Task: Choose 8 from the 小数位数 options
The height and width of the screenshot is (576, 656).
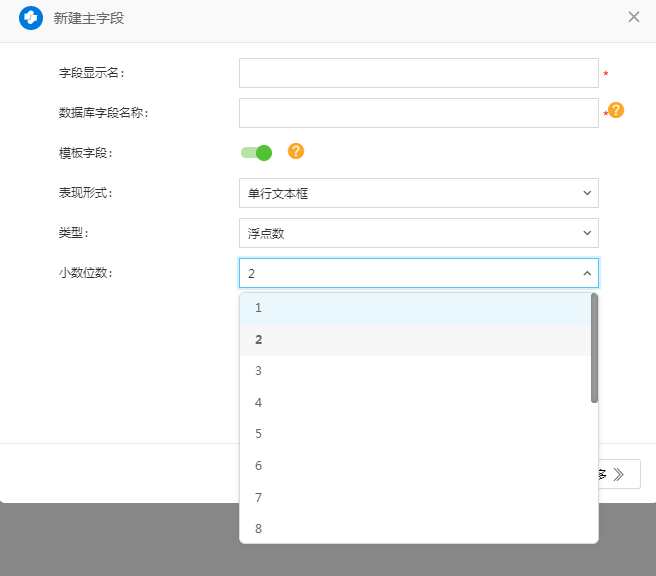Action: click(x=415, y=528)
